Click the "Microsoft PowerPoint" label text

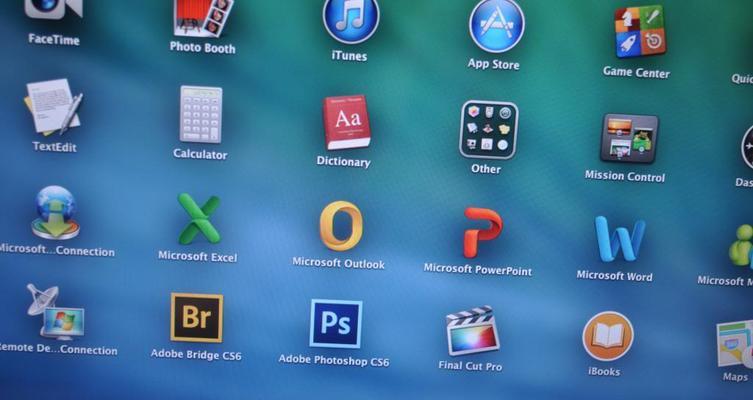pyautogui.click(x=478, y=270)
